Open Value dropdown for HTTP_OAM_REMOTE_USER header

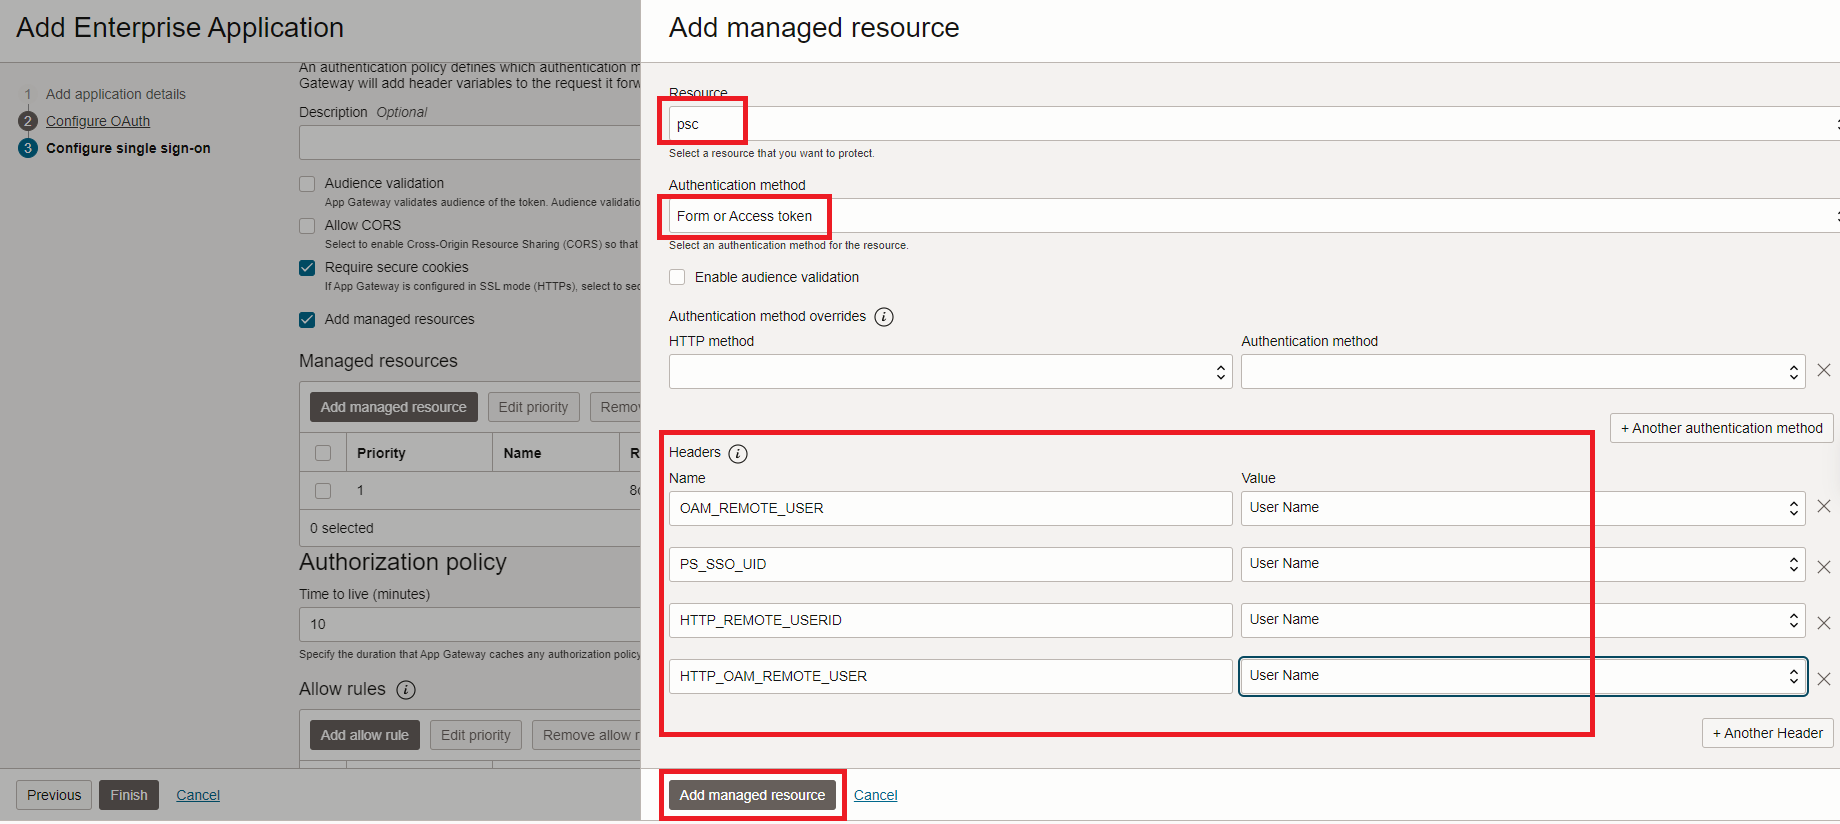click(1523, 676)
